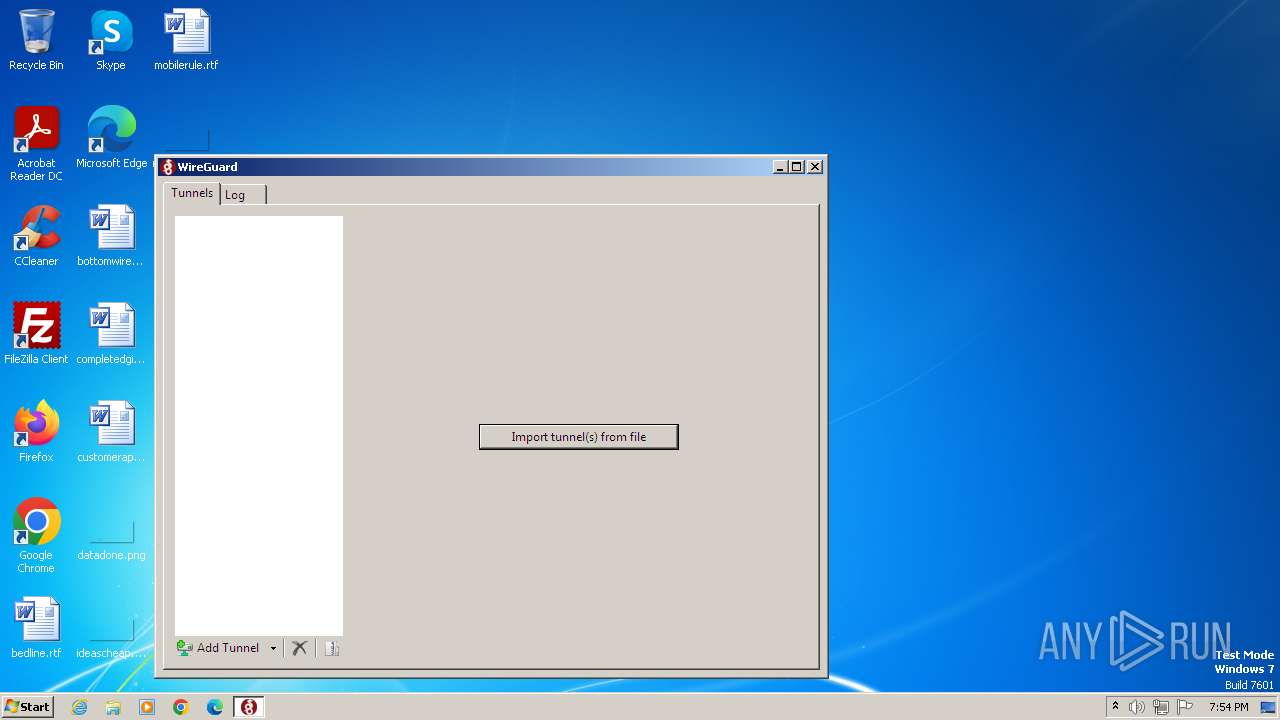Switch to the Log tab
This screenshot has height=720, width=1280.
(242, 195)
